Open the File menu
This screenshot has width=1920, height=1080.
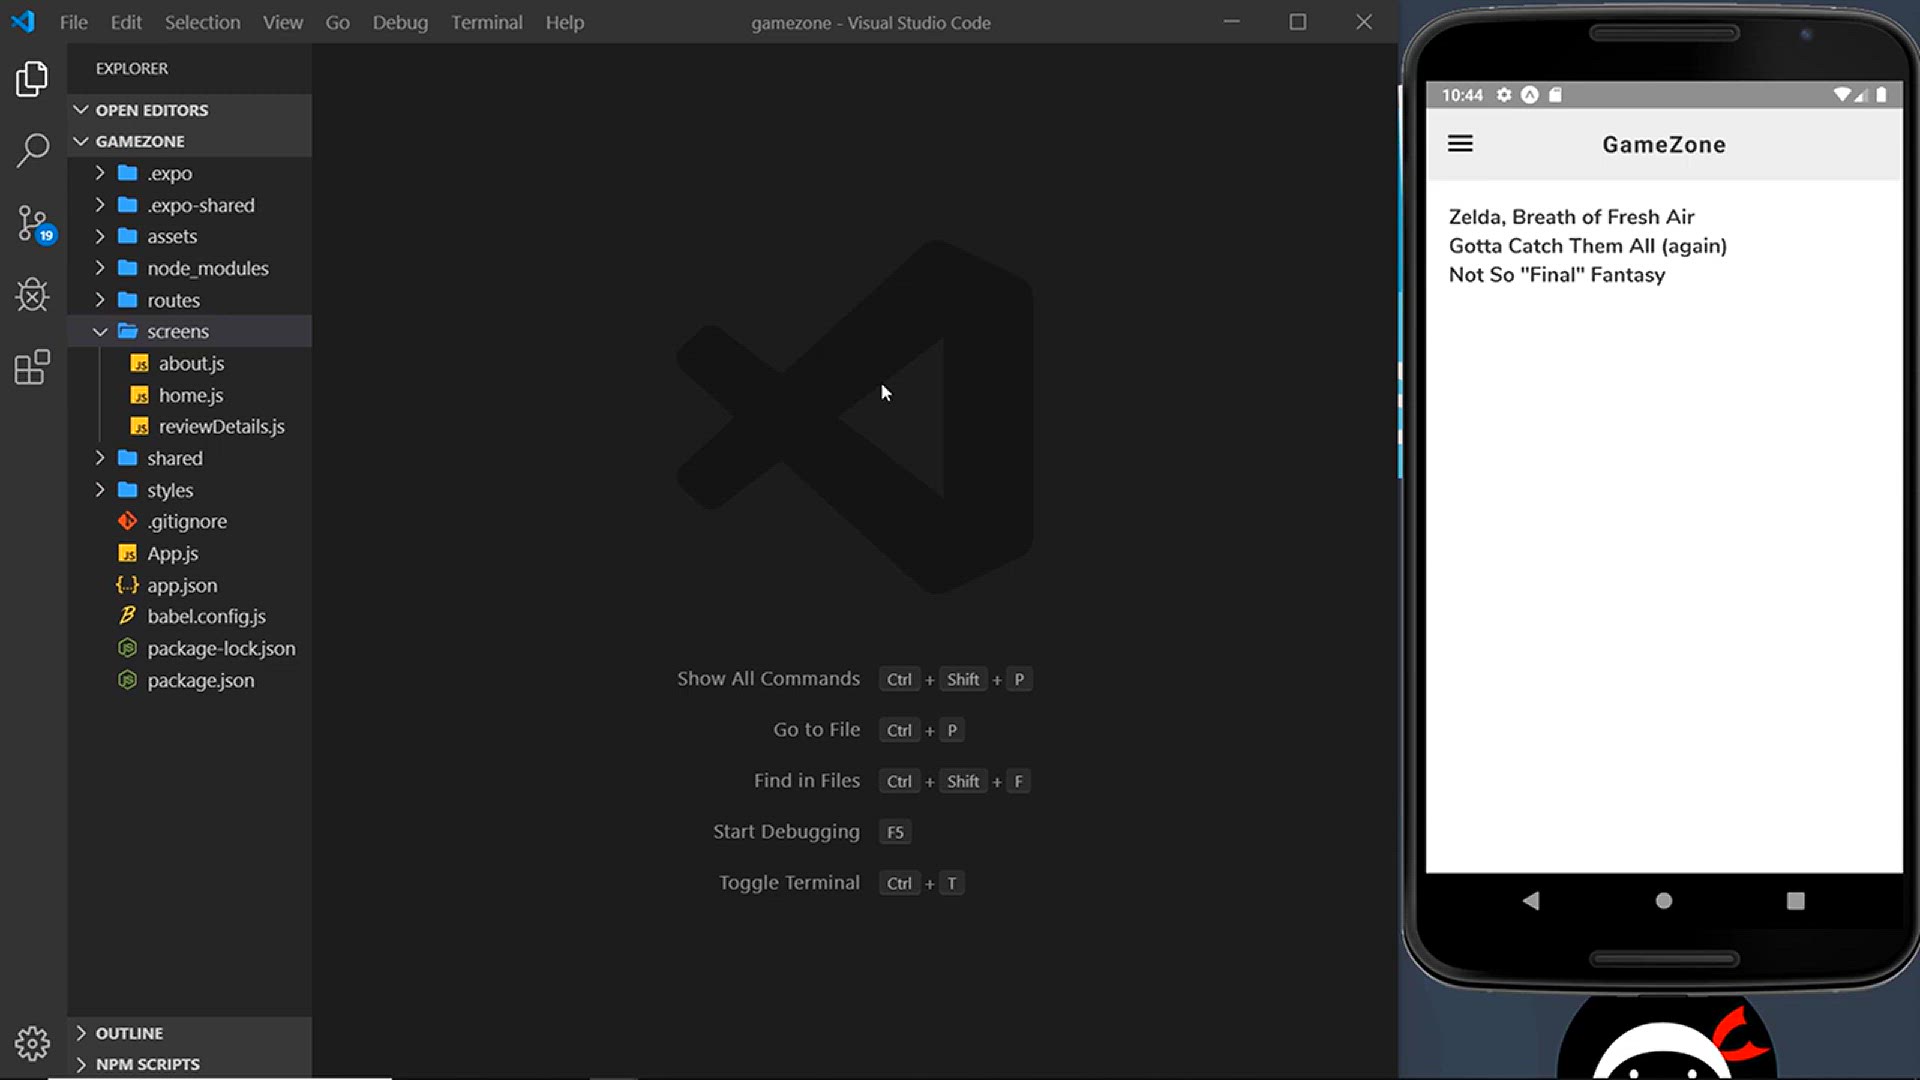[x=74, y=22]
